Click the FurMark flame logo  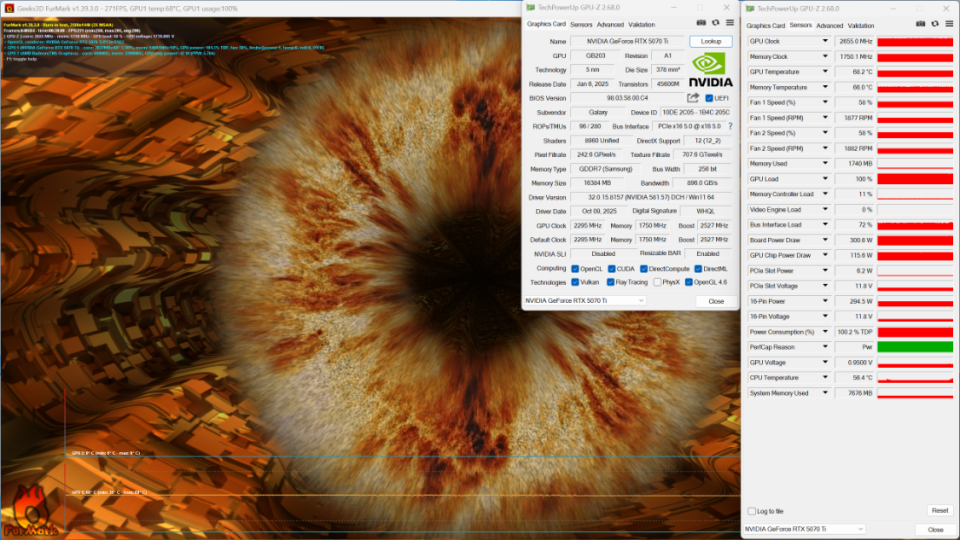click(x=29, y=512)
